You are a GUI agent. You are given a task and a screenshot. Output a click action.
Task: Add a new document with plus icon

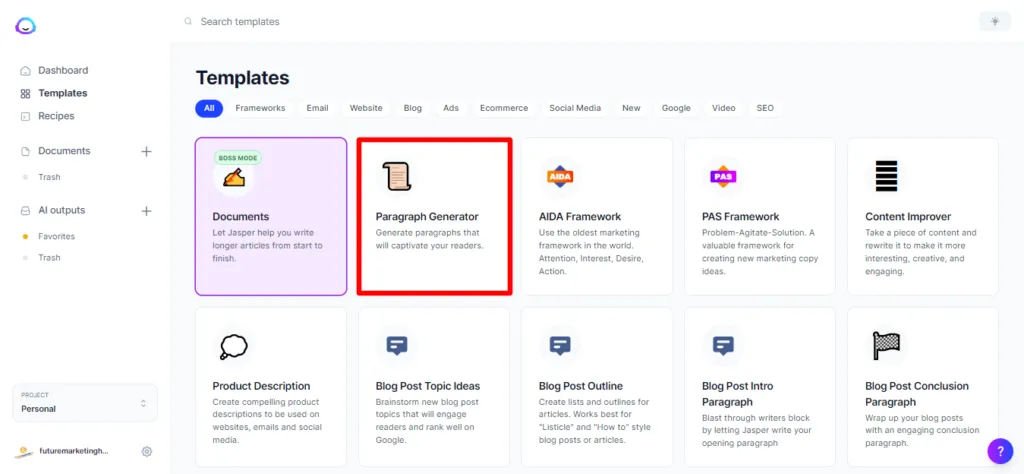(x=146, y=151)
